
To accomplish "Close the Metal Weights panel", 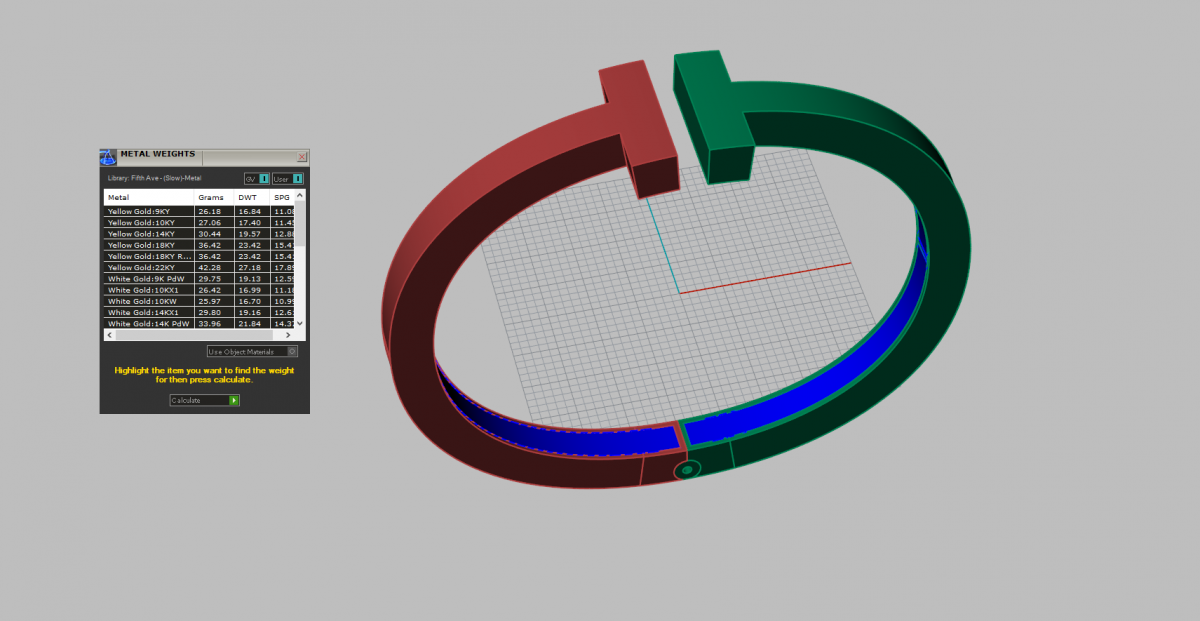I will tap(302, 157).
